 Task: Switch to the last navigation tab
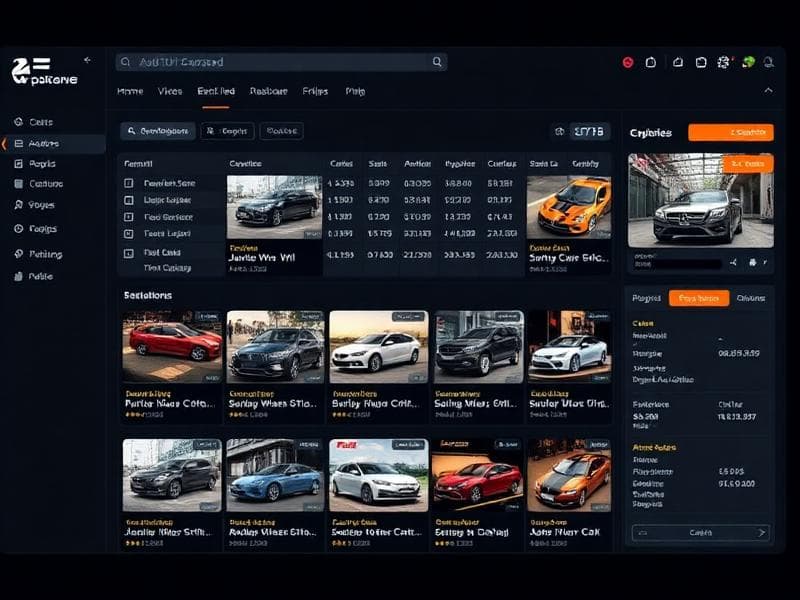[355, 91]
